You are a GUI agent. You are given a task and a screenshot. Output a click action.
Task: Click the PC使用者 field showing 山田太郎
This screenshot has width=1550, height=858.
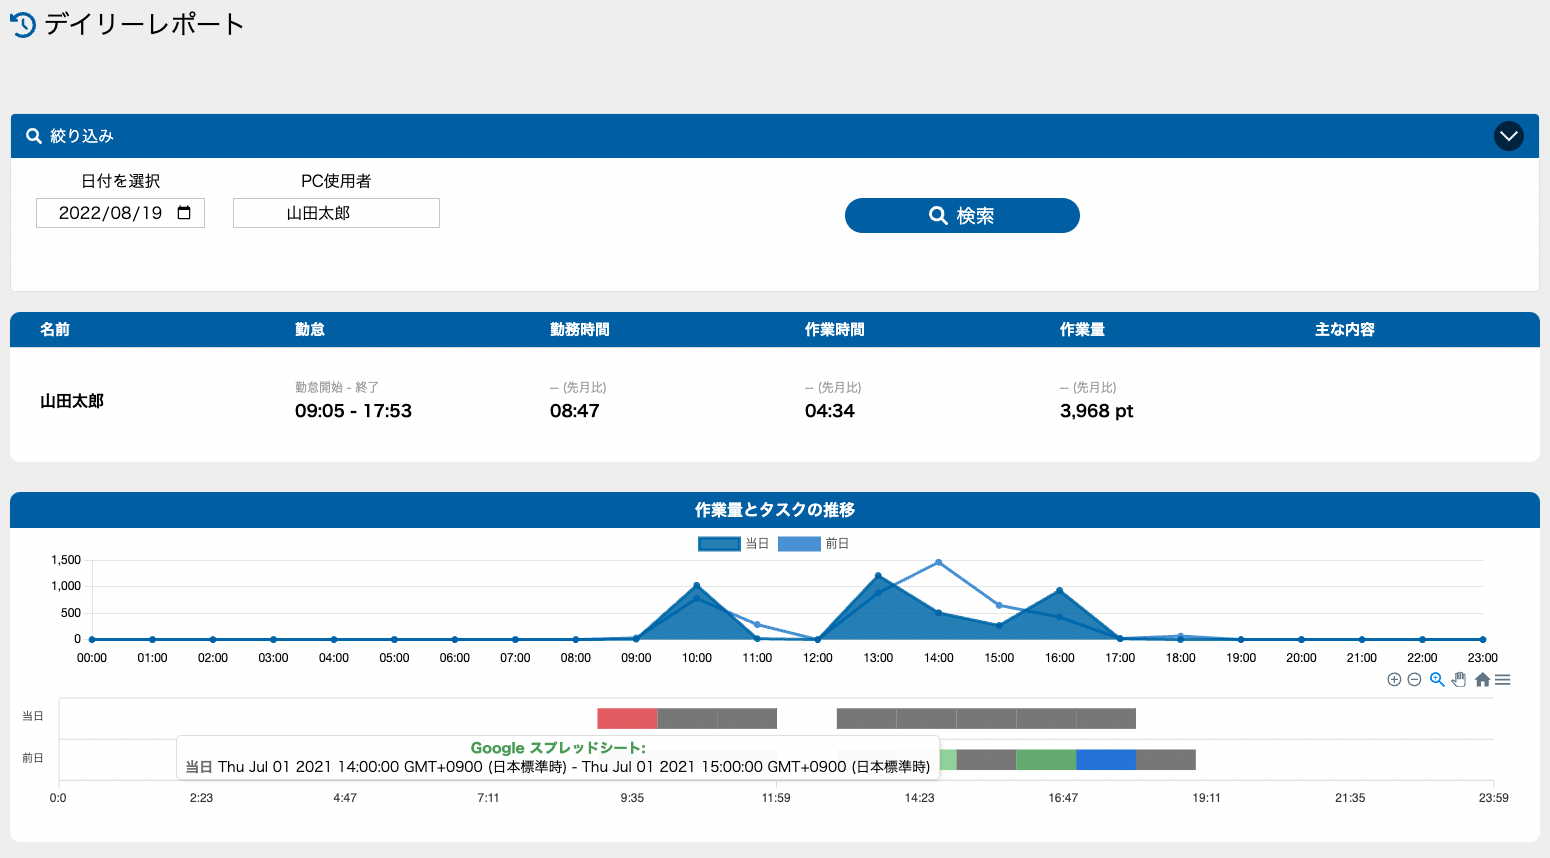point(336,213)
